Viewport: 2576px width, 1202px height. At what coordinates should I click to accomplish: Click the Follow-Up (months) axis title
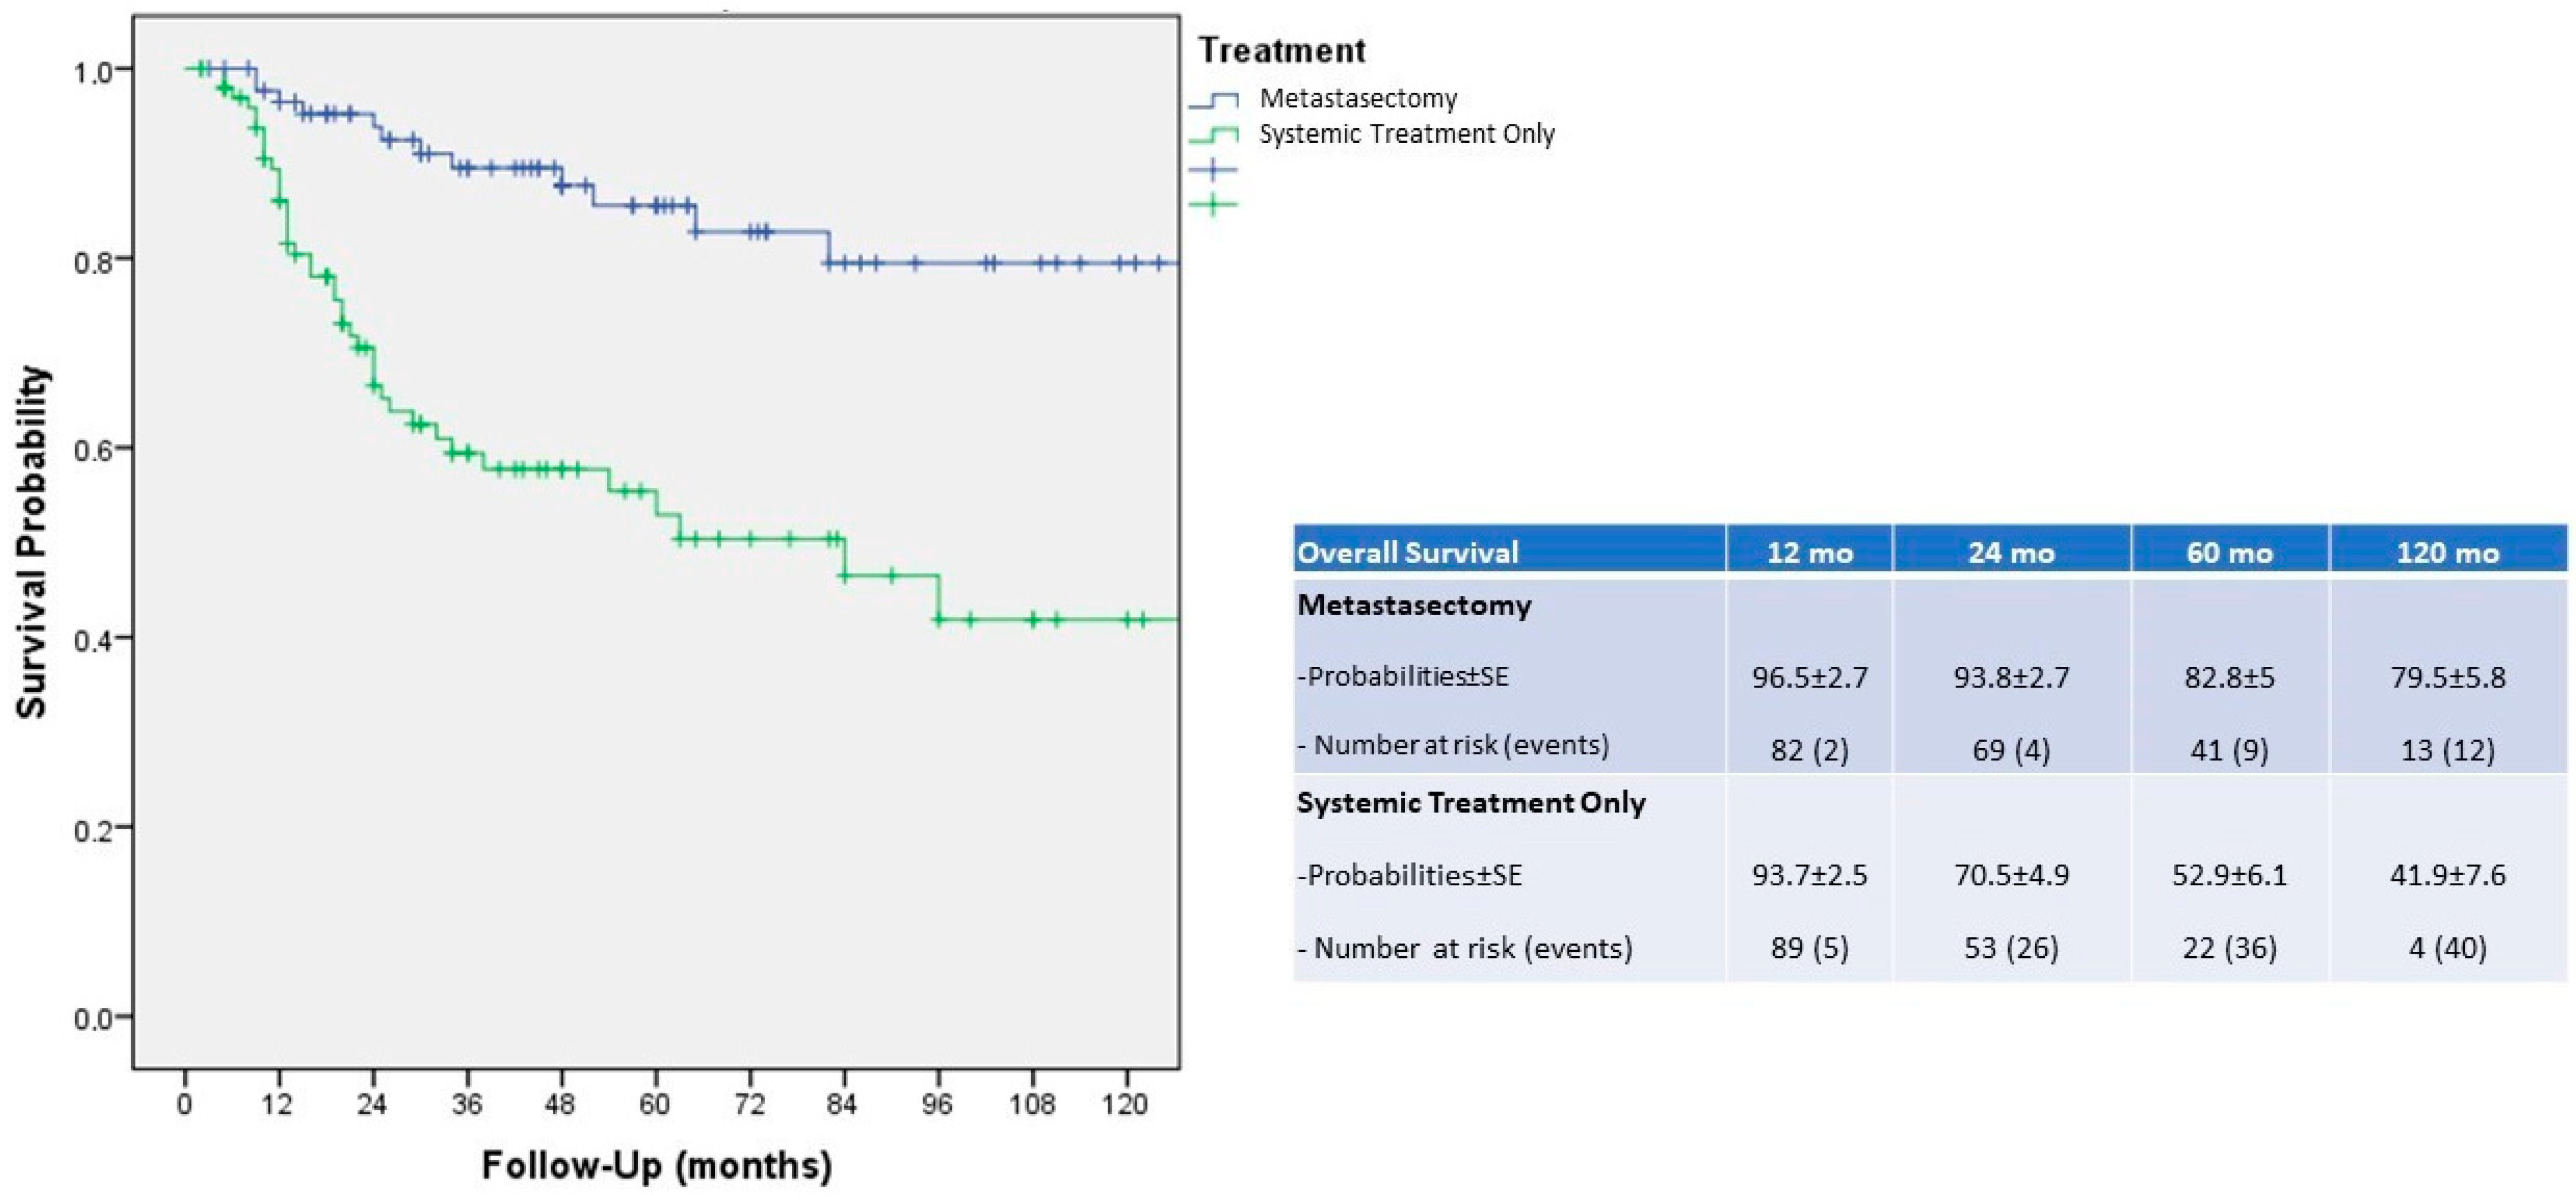click(x=656, y=1165)
